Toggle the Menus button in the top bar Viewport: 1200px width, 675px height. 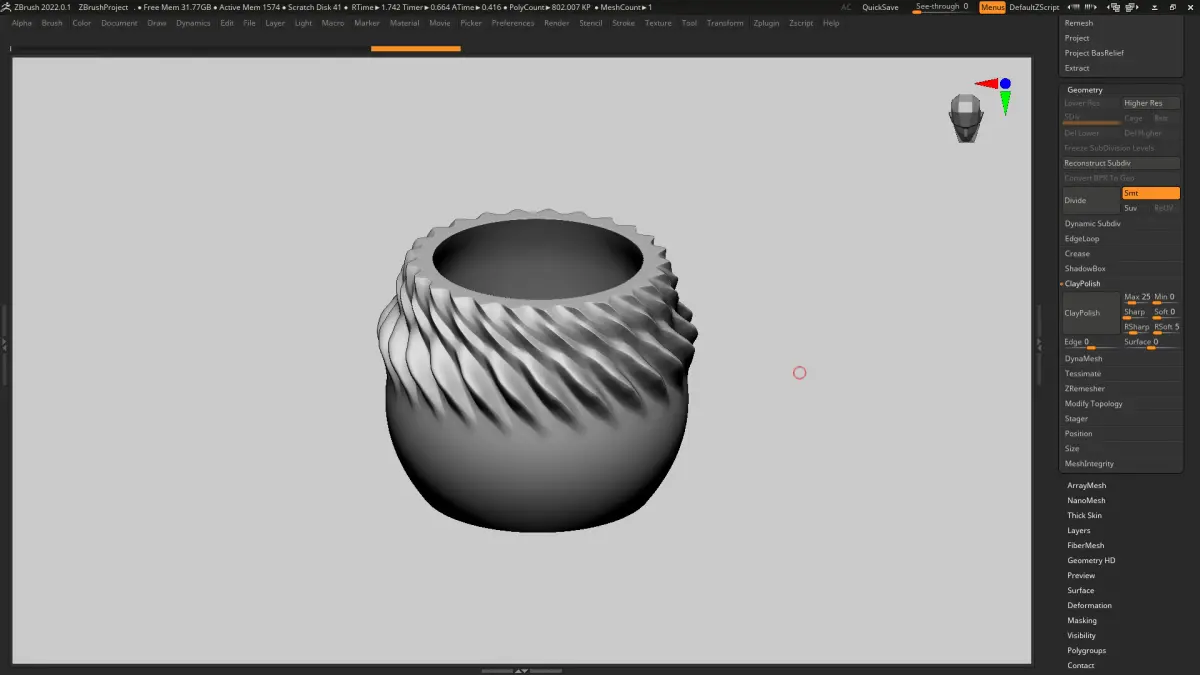992,7
